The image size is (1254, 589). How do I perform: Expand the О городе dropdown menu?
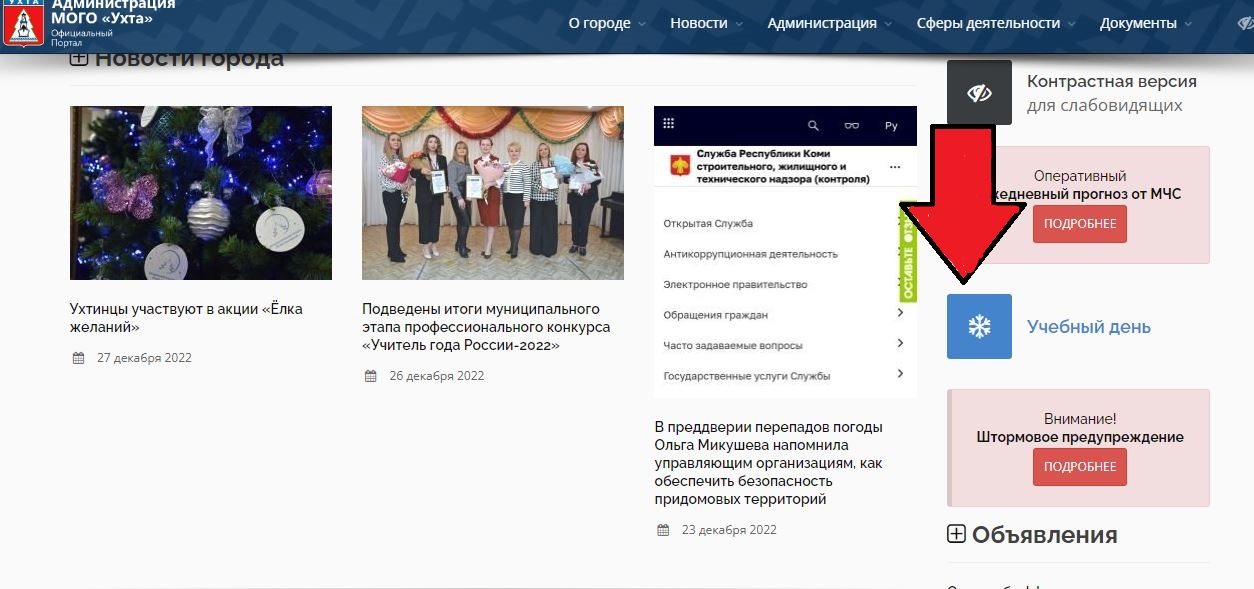click(607, 23)
